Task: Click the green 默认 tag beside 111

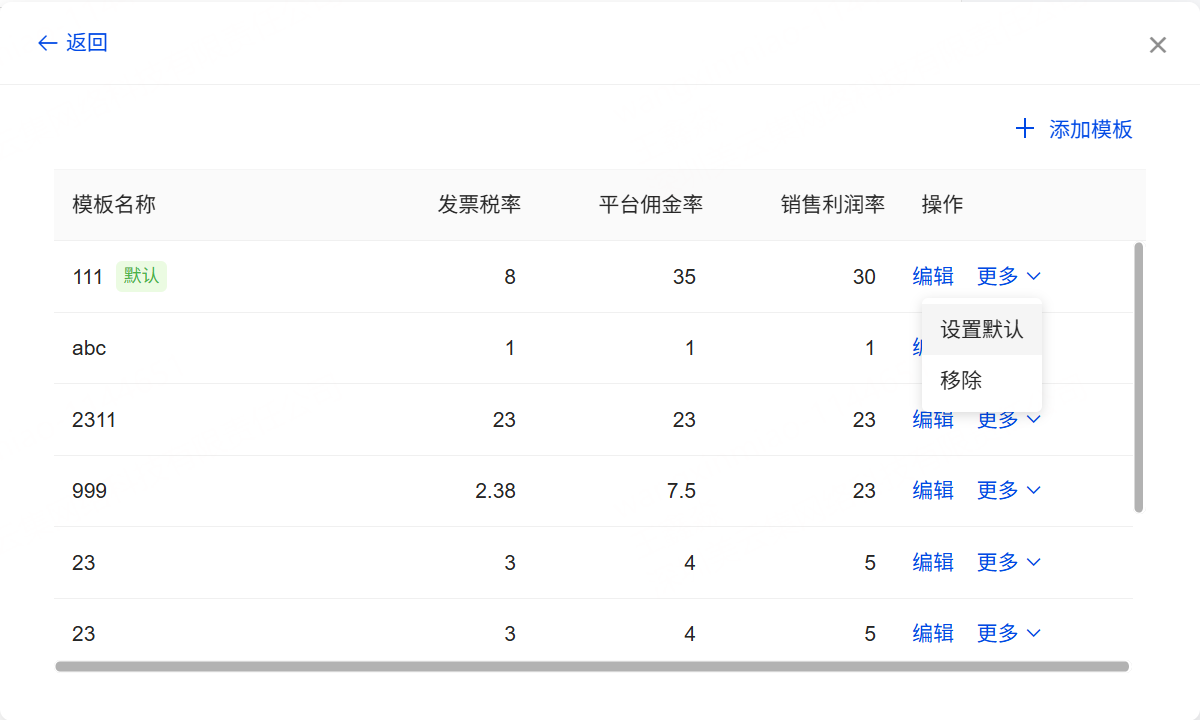Action: 141,277
